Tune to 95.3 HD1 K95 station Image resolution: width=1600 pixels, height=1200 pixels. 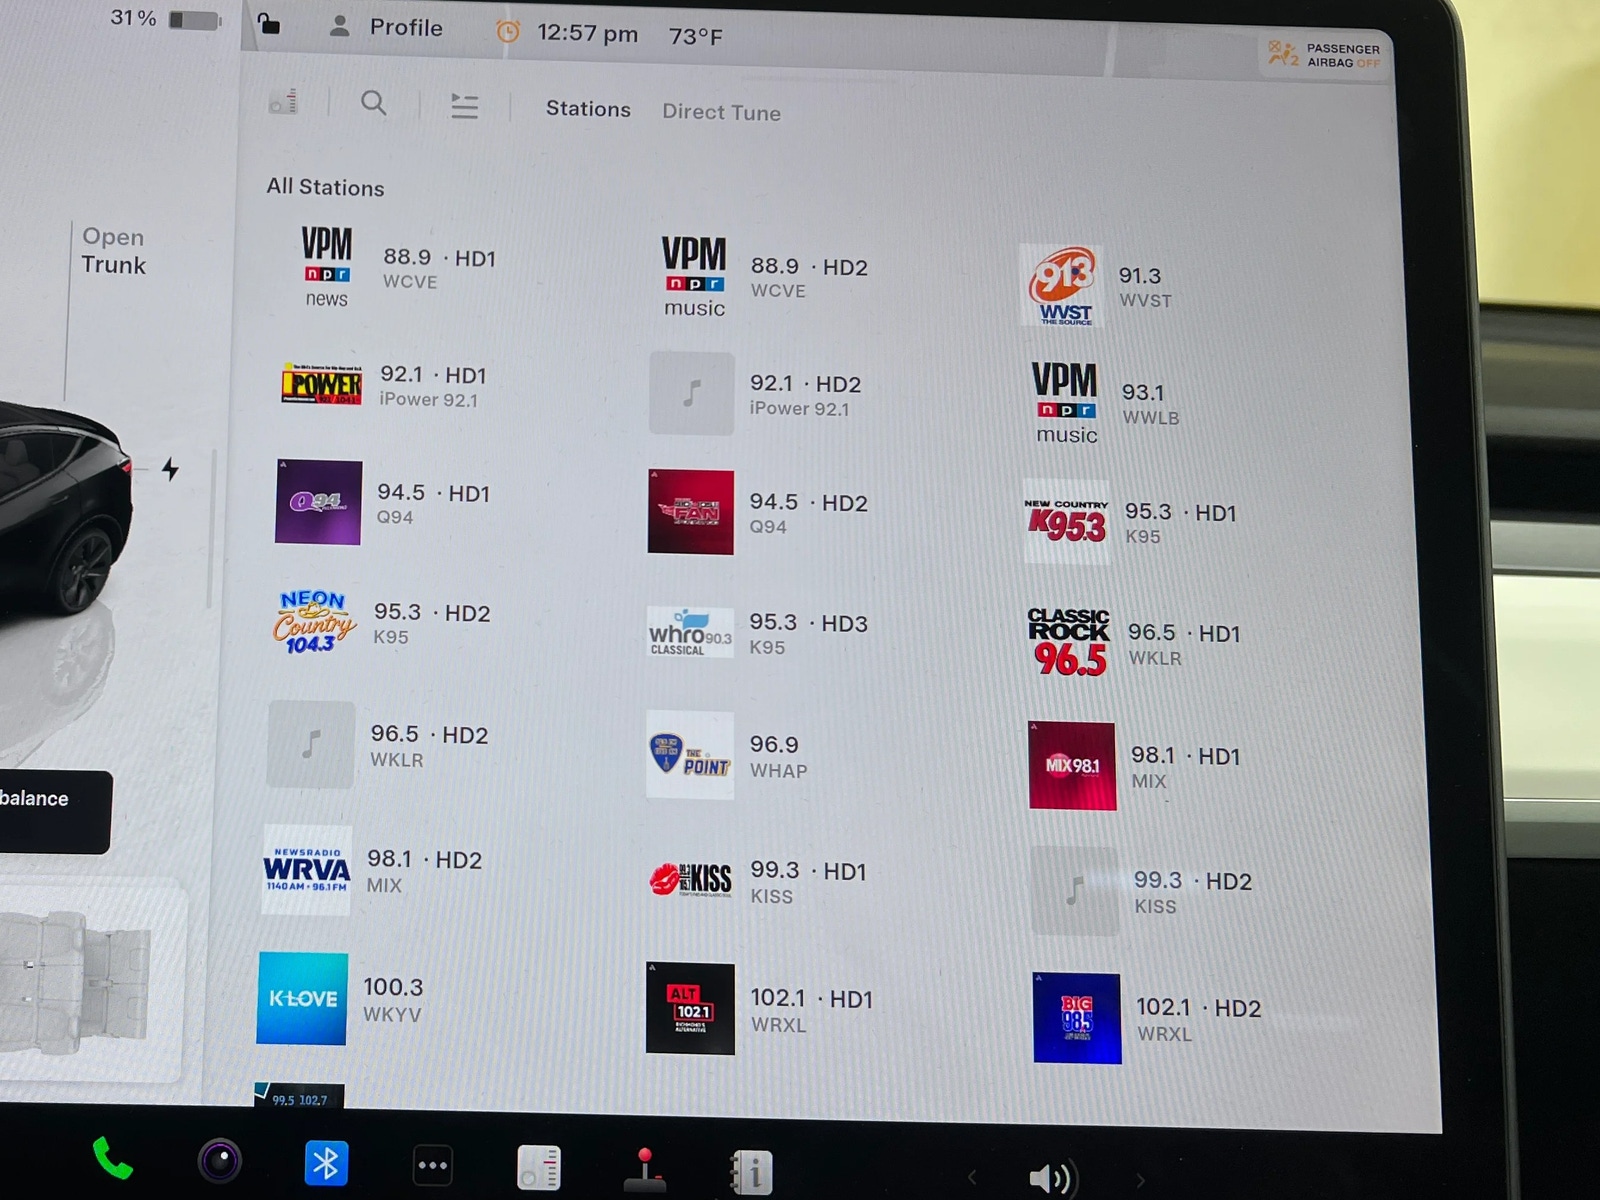pos(1132,522)
